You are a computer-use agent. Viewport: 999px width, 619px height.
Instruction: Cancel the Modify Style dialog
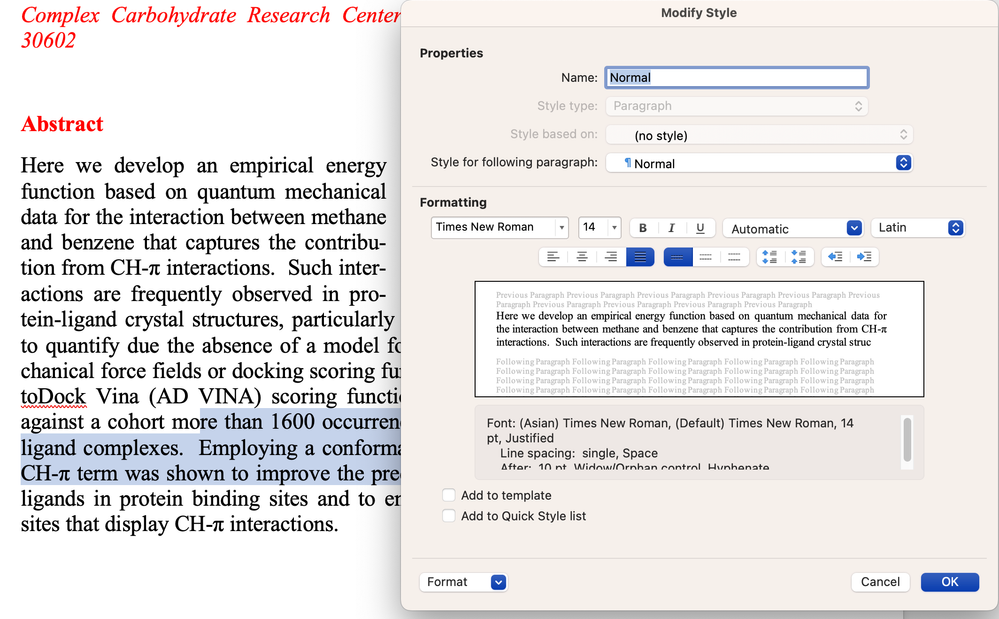[x=880, y=582]
